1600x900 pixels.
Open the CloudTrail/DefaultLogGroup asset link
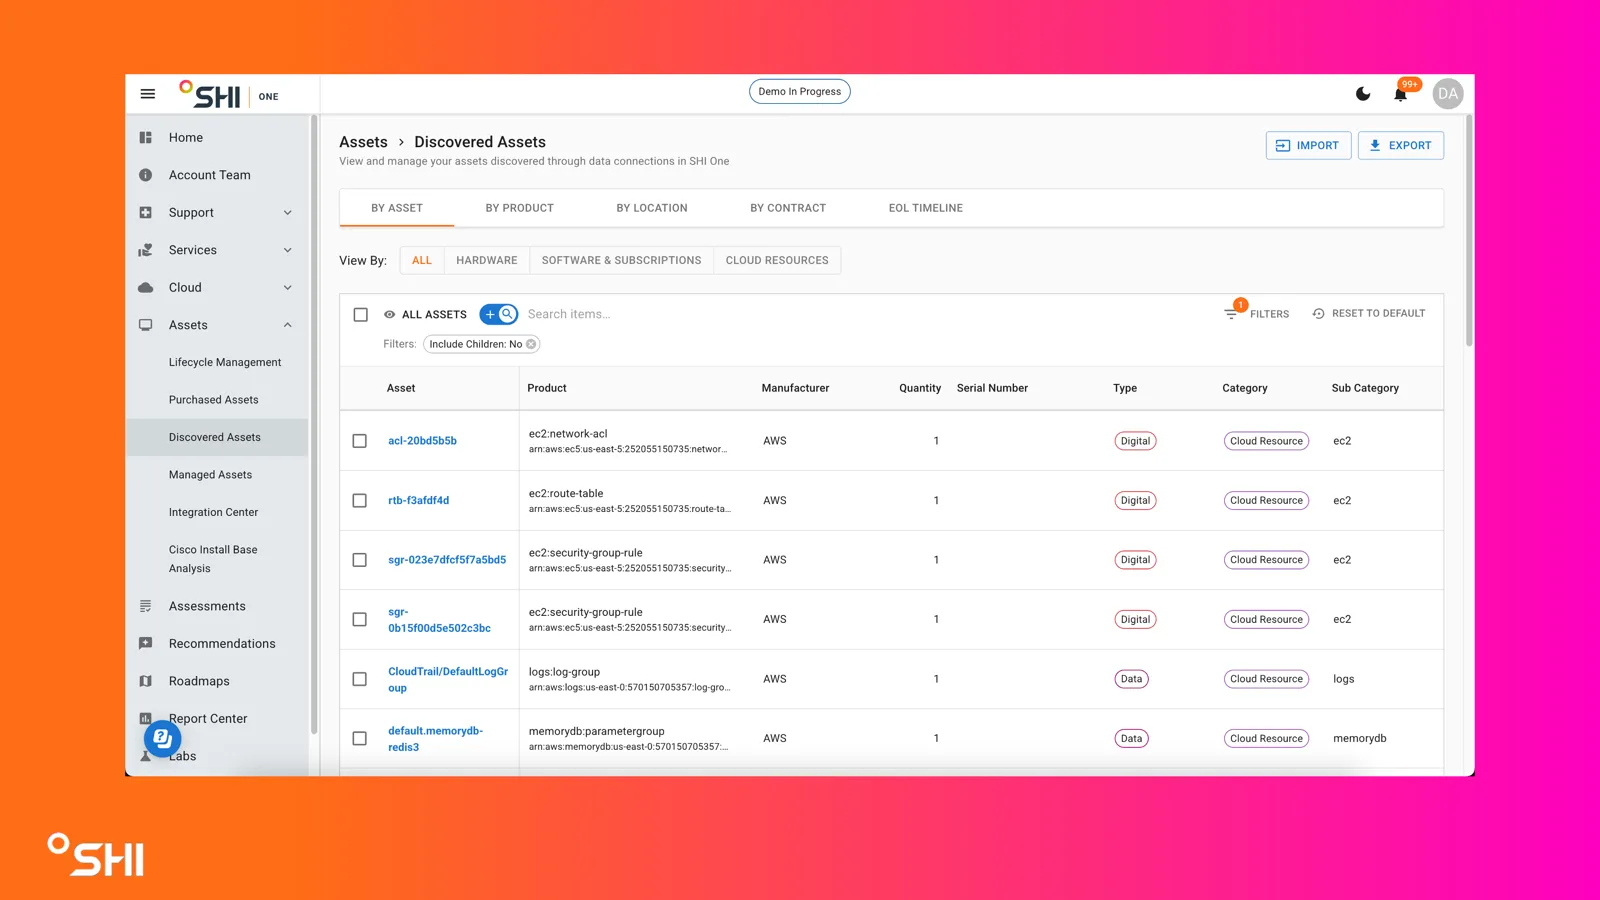pos(448,680)
